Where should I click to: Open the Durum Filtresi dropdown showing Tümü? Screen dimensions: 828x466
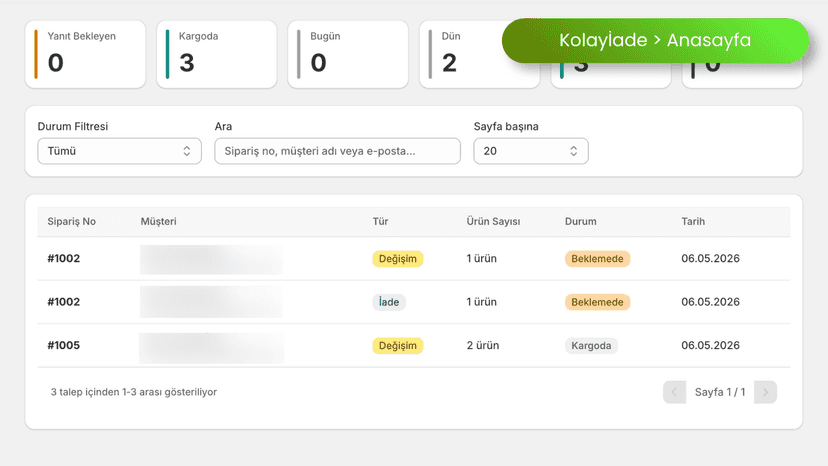coord(119,151)
